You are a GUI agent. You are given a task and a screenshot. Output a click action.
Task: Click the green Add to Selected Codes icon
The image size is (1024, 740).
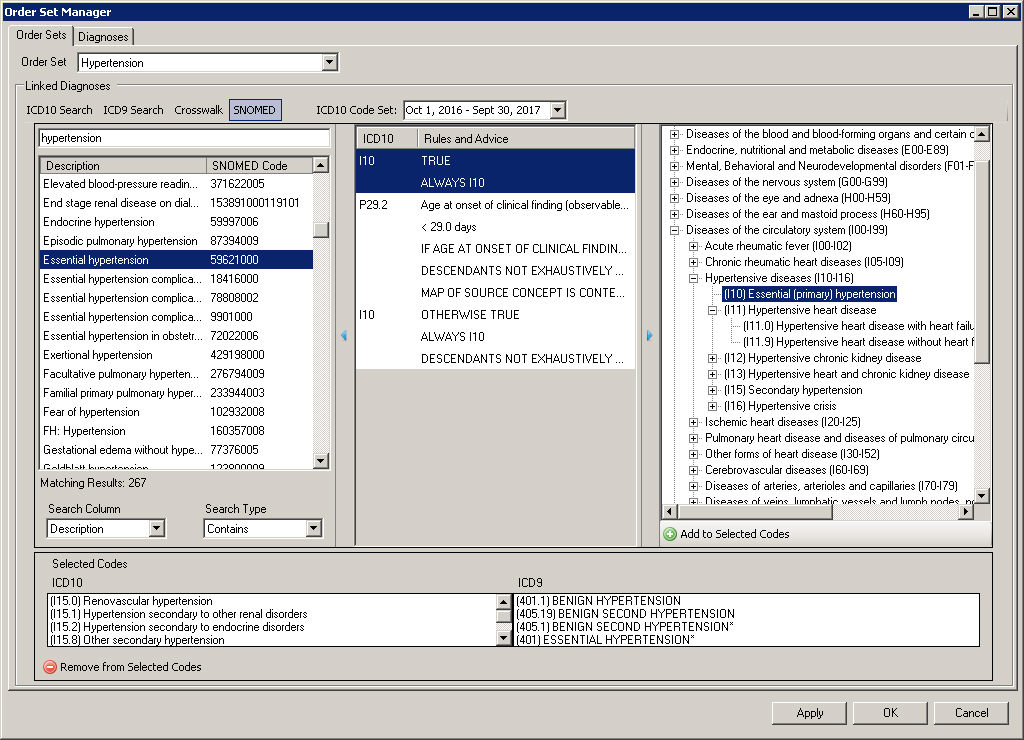pos(669,534)
